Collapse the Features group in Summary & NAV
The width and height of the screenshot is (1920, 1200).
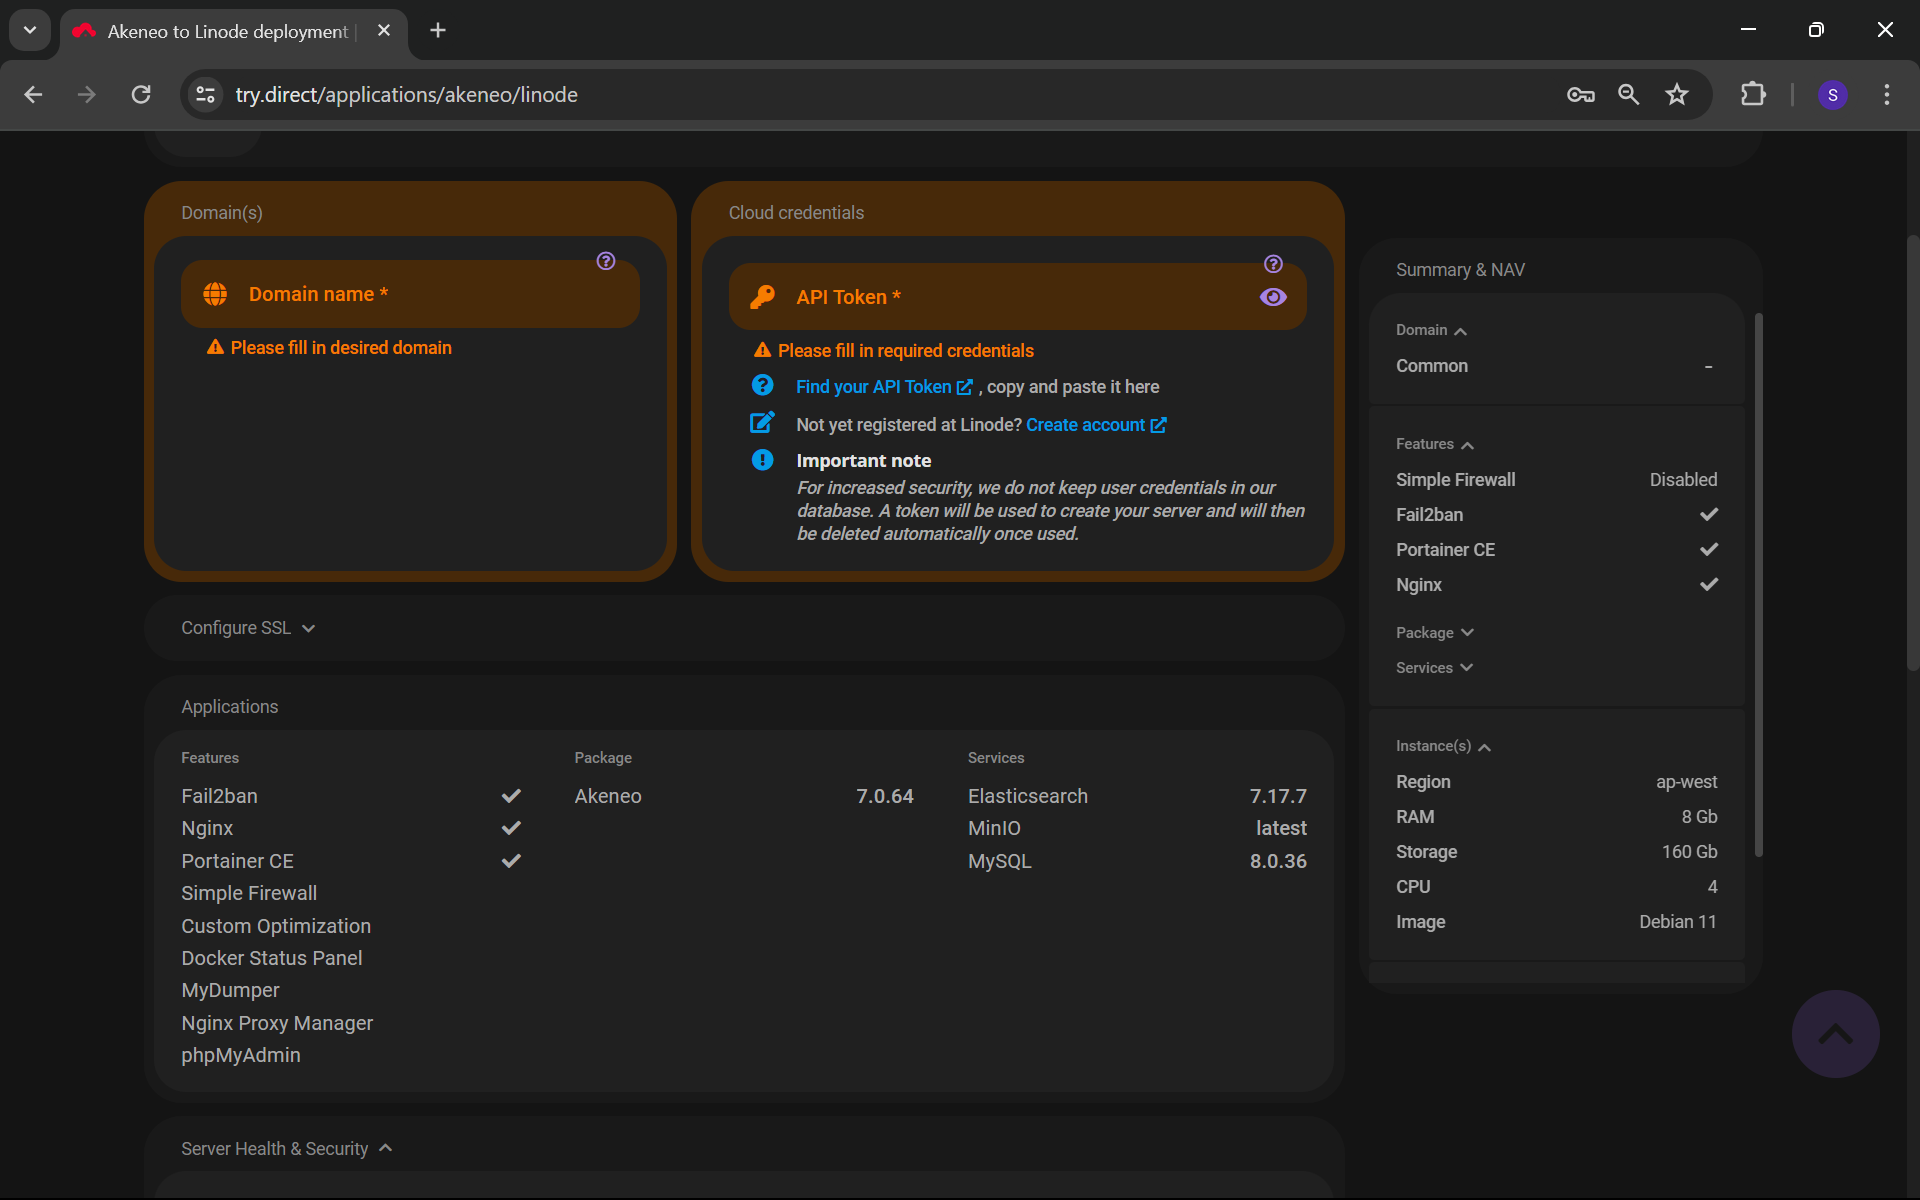pyautogui.click(x=1435, y=444)
